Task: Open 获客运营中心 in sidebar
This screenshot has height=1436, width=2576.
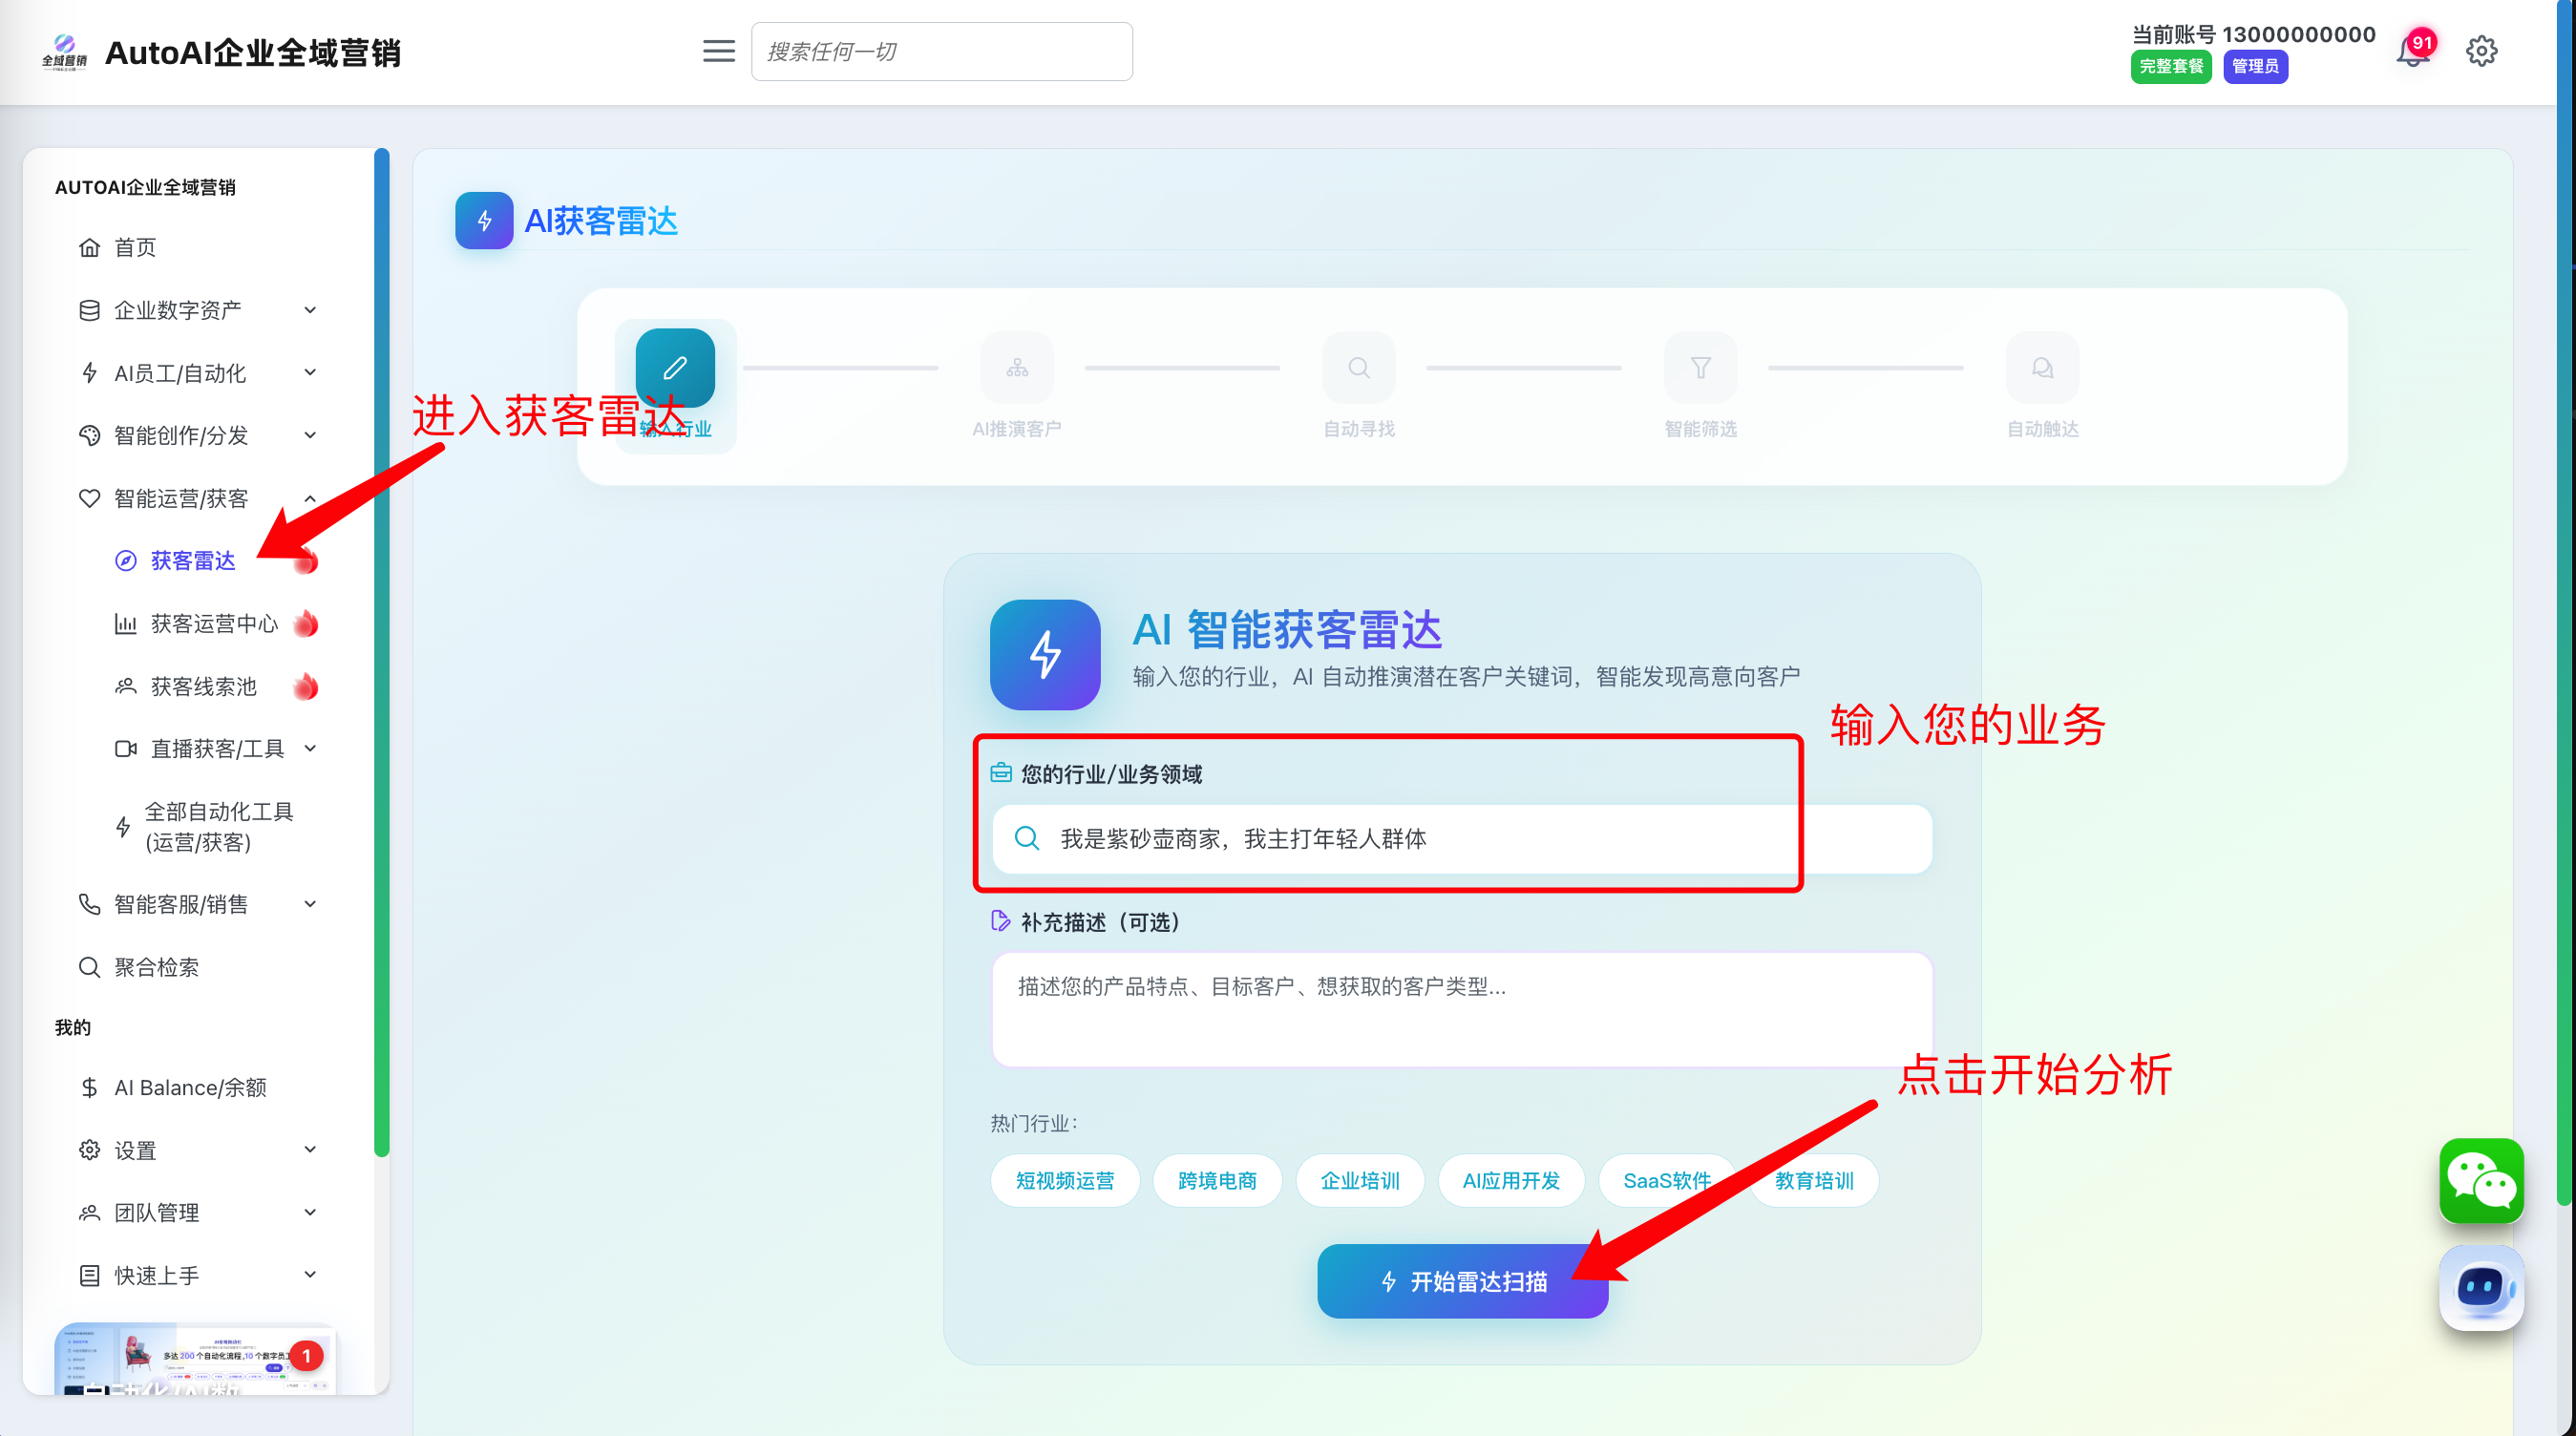Action: click(x=214, y=624)
